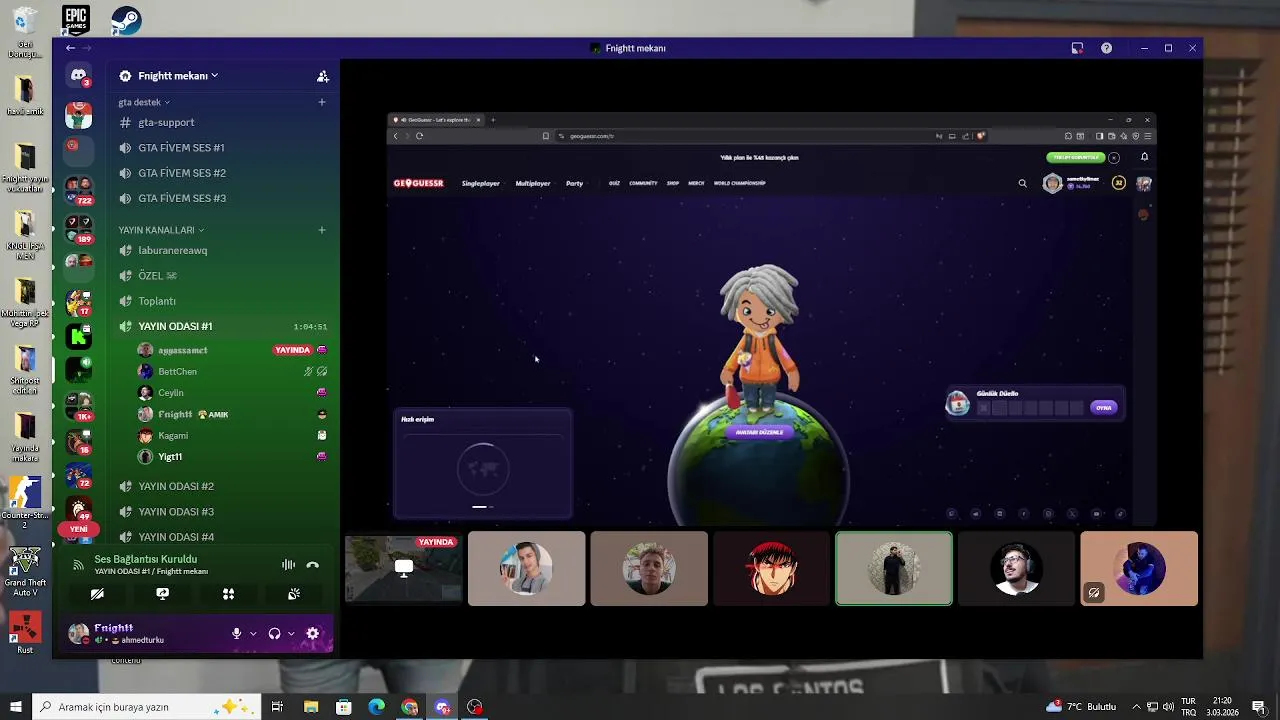Go back with the Discord navigation arrow
The width and height of the screenshot is (1280, 720).
(x=70, y=48)
